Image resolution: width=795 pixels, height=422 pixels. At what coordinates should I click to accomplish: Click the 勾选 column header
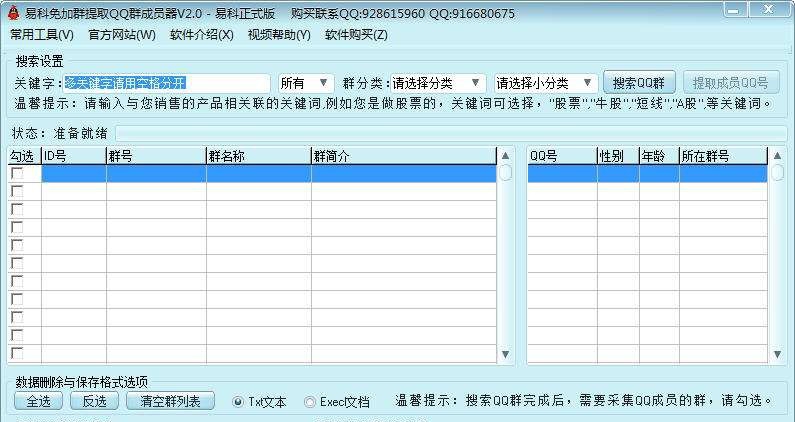(24, 156)
